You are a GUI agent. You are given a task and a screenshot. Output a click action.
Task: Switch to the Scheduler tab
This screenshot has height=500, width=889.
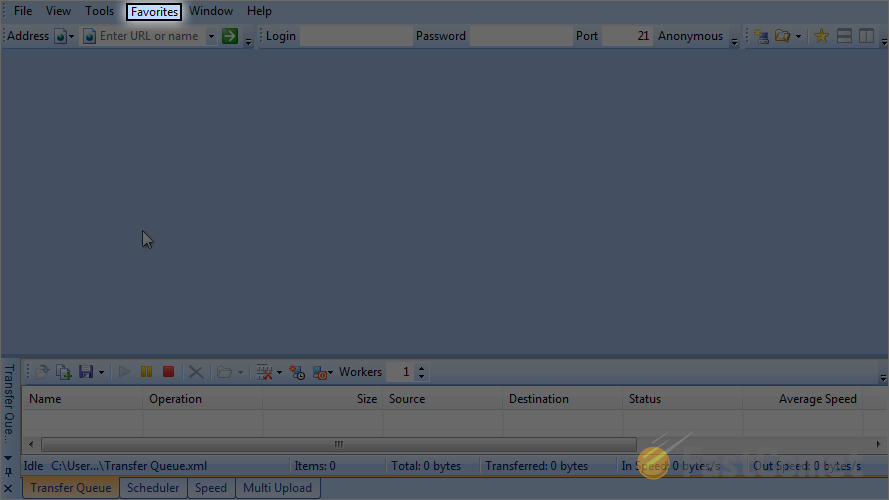point(153,488)
